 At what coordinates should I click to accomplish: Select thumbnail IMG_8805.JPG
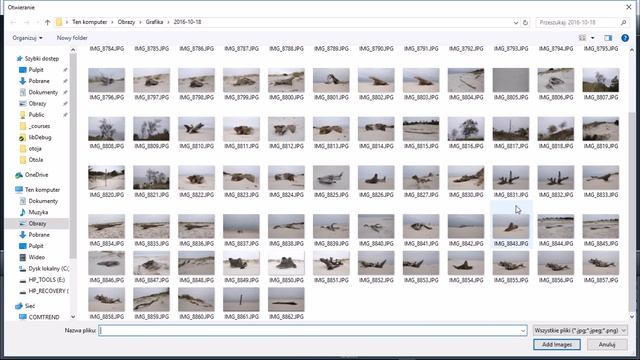(511, 80)
